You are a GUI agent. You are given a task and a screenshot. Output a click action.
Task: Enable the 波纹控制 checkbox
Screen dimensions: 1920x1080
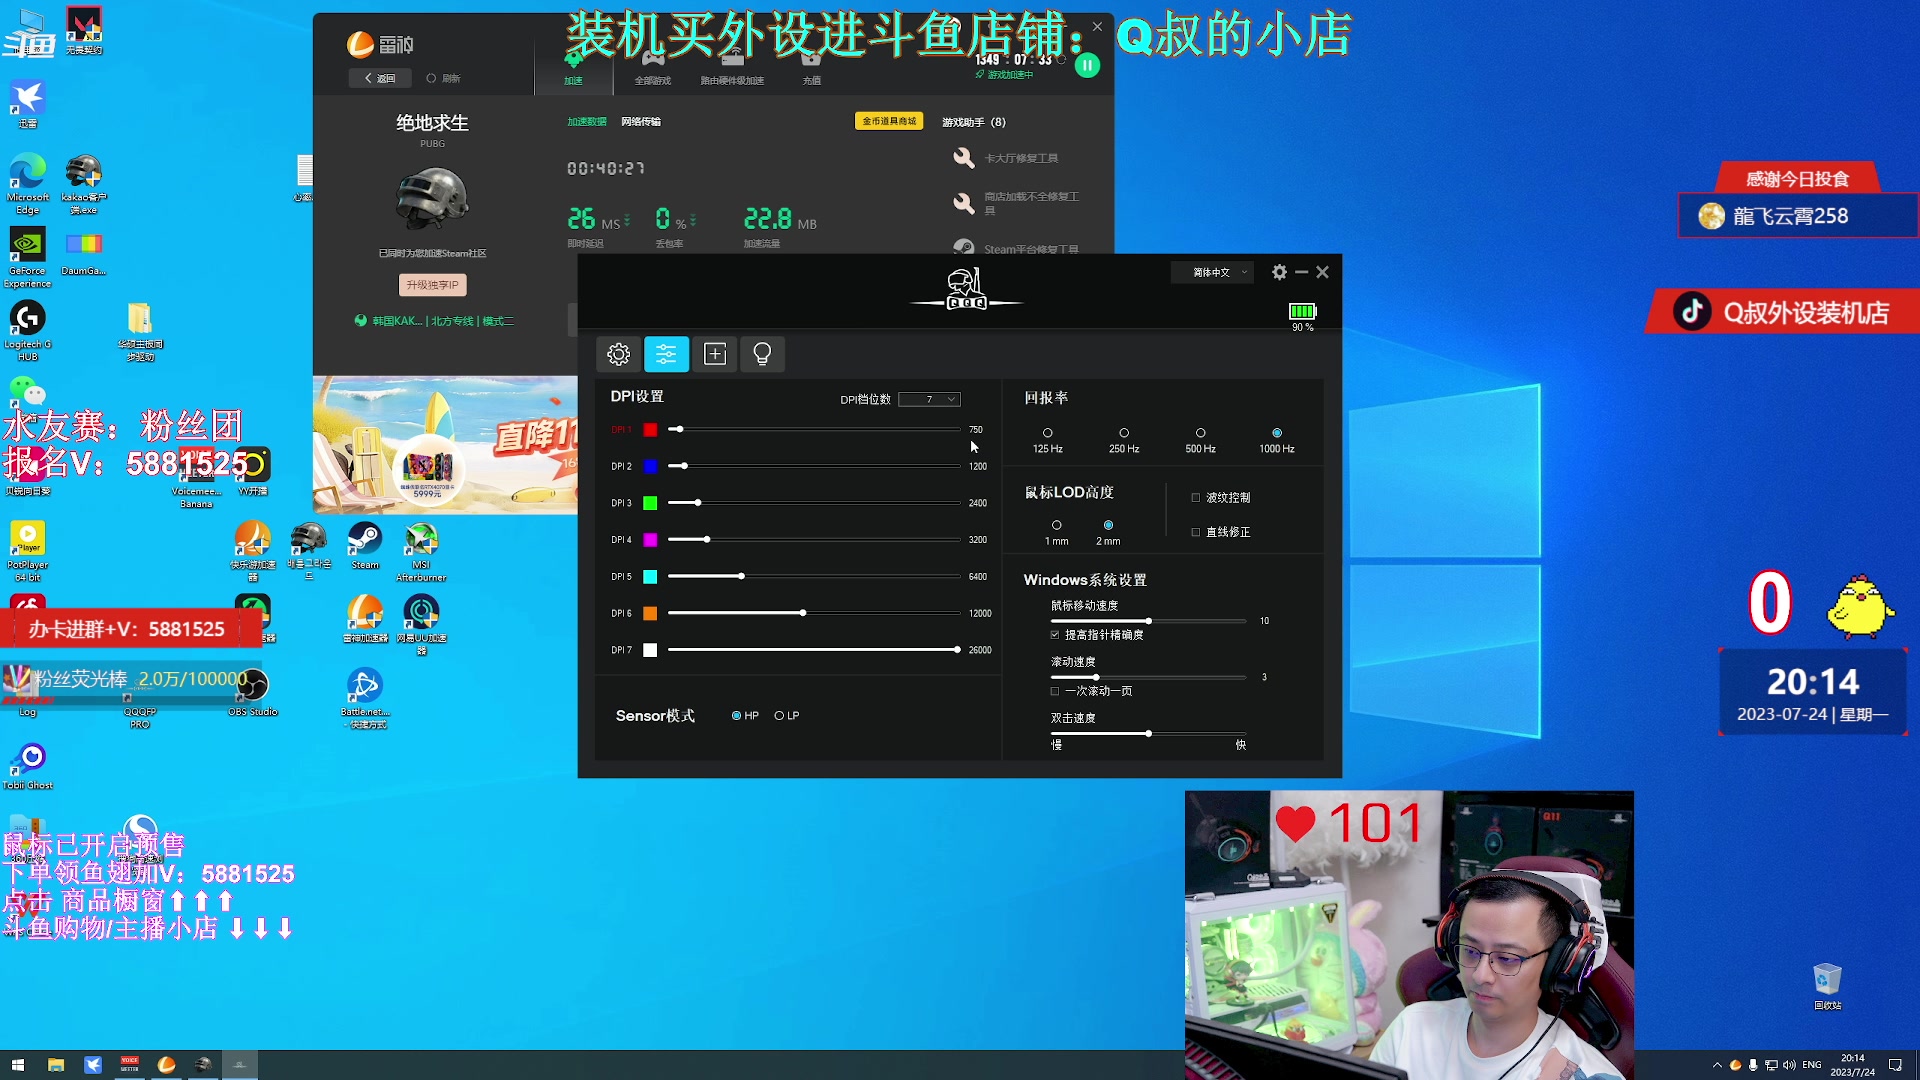point(1195,497)
